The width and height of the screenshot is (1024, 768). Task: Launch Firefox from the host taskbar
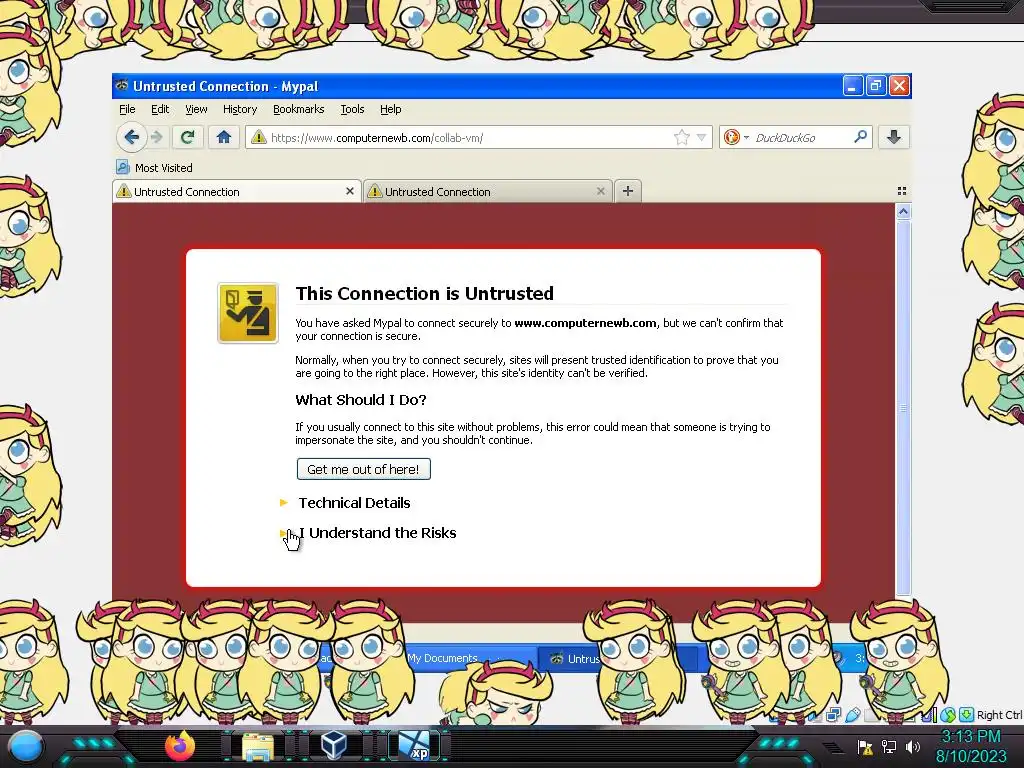[x=180, y=746]
